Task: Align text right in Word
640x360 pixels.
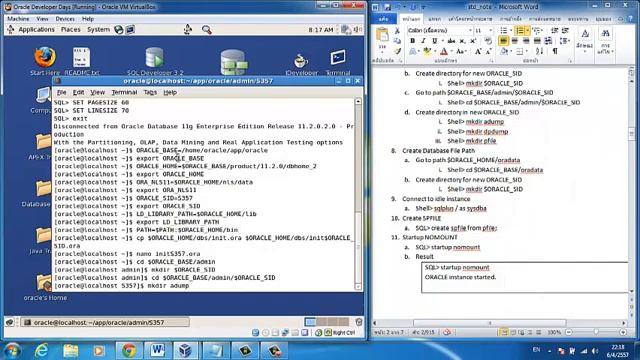Action: [526, 41]
